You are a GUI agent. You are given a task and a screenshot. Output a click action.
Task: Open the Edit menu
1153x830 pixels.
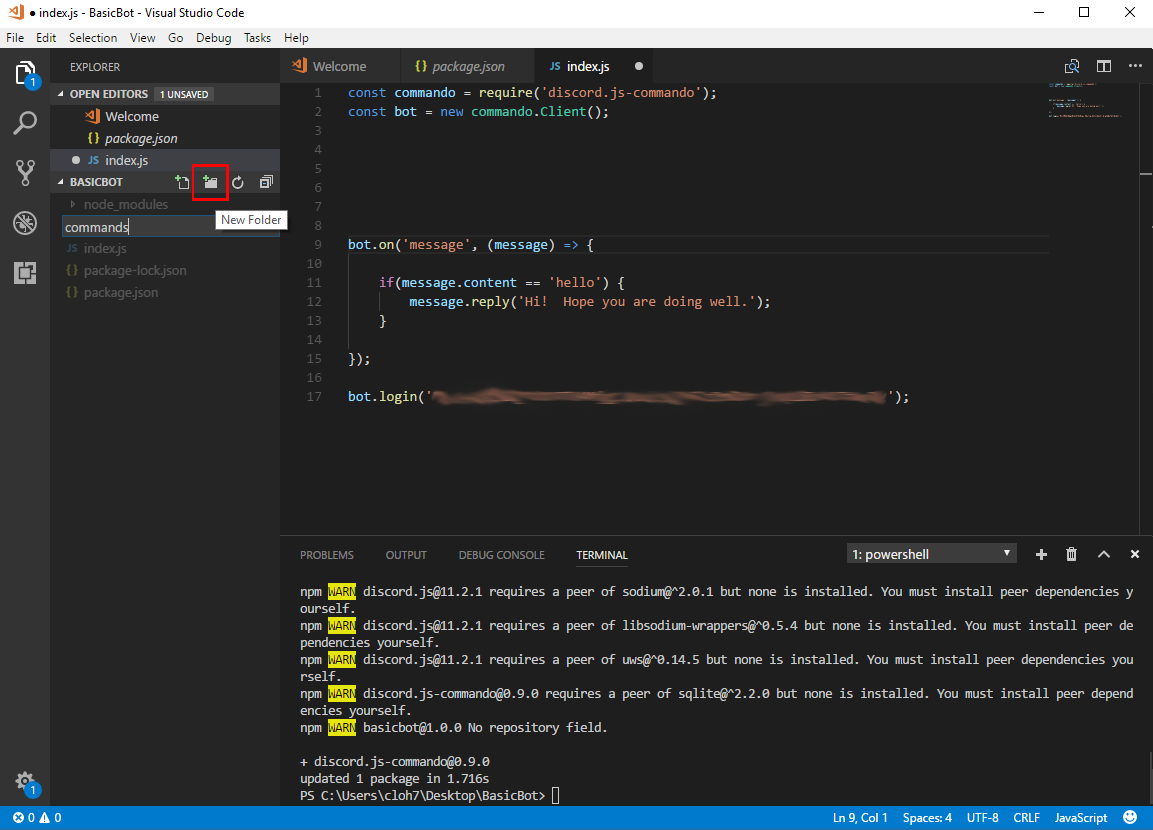[46, 37]
